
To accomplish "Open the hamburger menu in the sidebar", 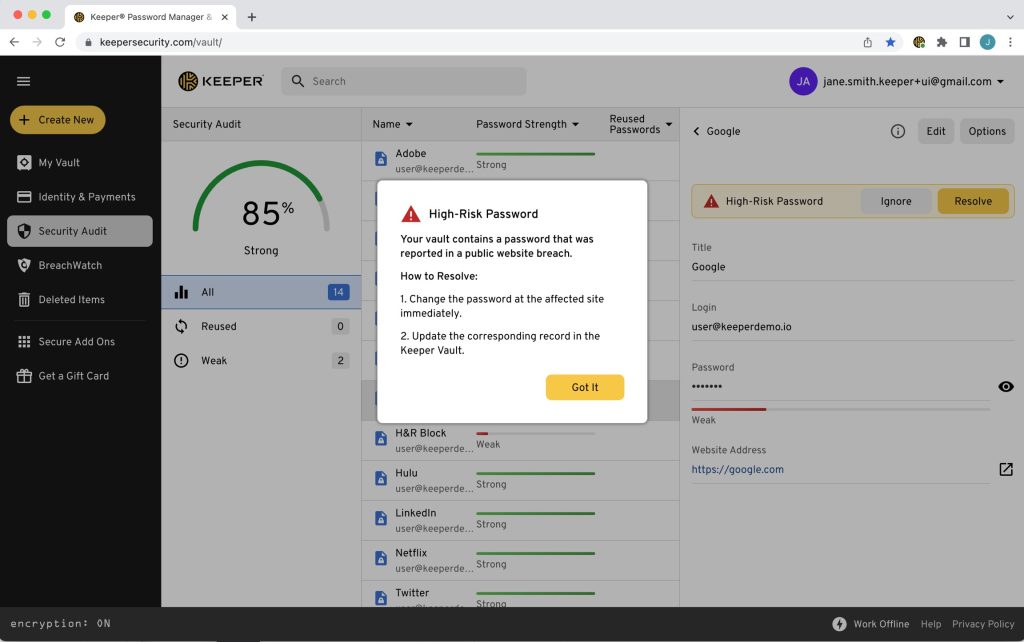I will (24, 81).
